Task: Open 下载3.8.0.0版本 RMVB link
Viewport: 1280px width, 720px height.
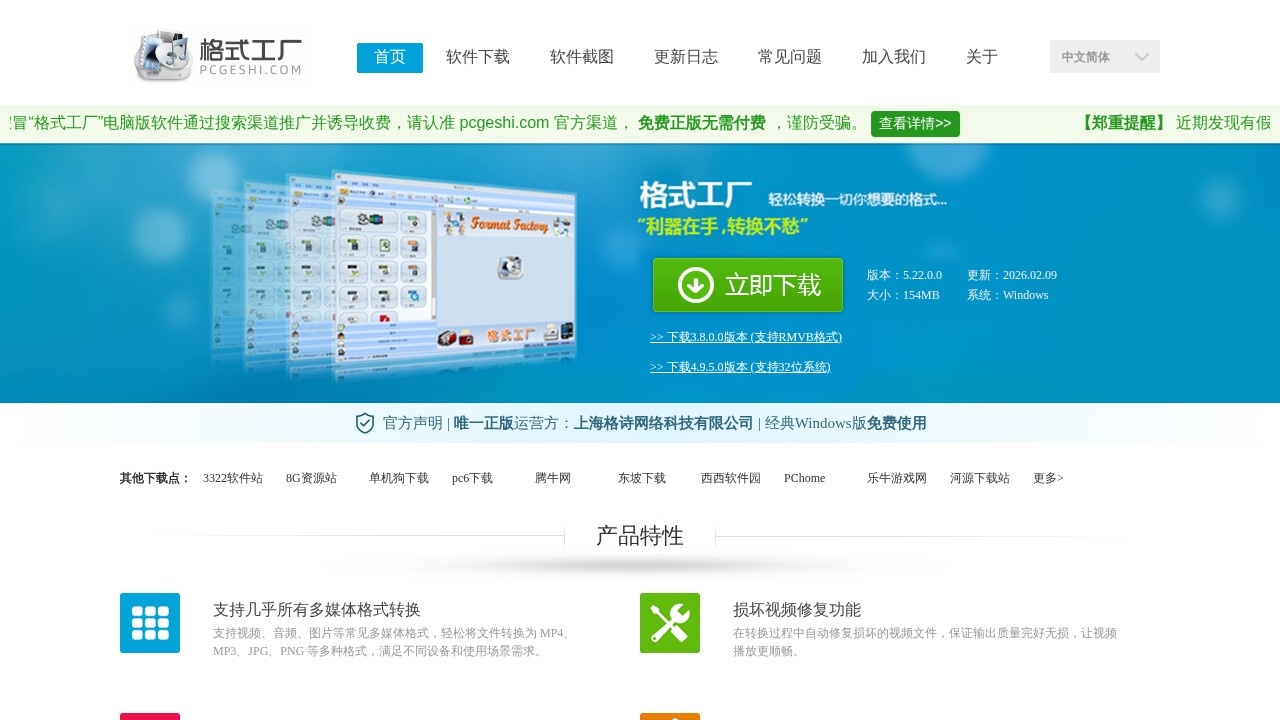Action: click(746, 337)
